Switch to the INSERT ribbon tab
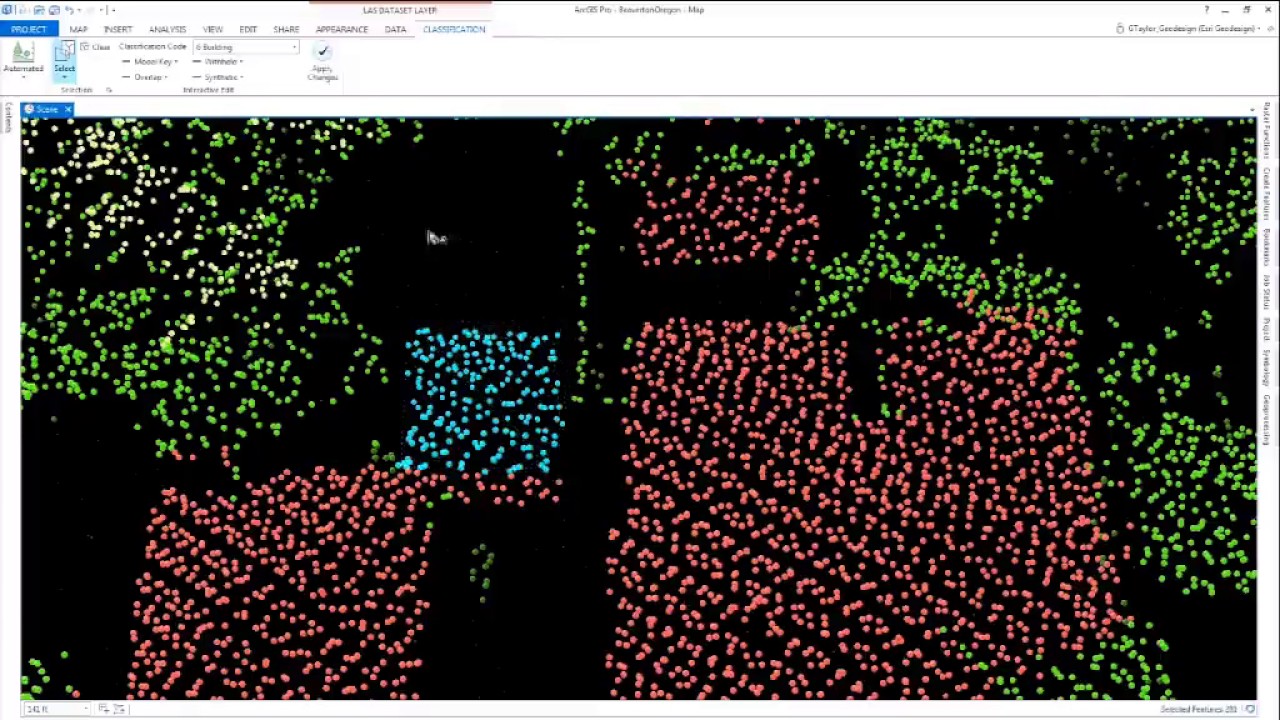Screen dimensions: 1280x720 [x=118, y=29]
